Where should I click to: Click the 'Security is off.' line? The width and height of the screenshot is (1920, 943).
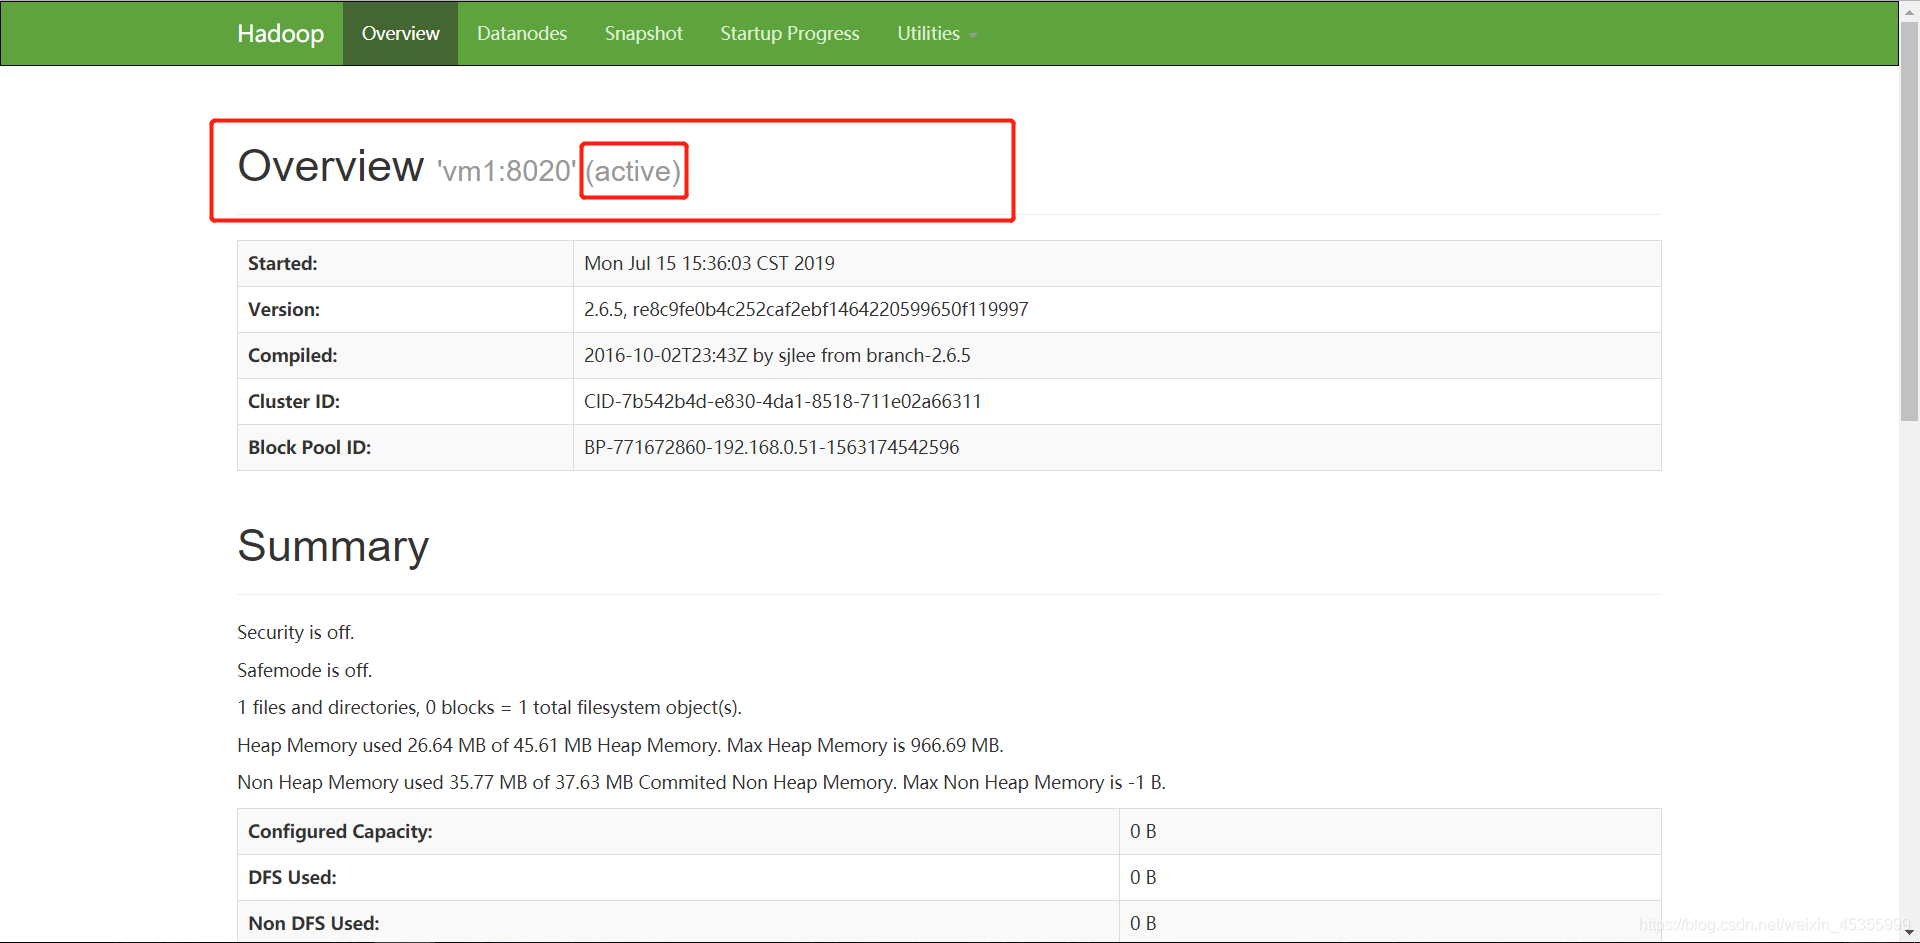pos(296,632)
